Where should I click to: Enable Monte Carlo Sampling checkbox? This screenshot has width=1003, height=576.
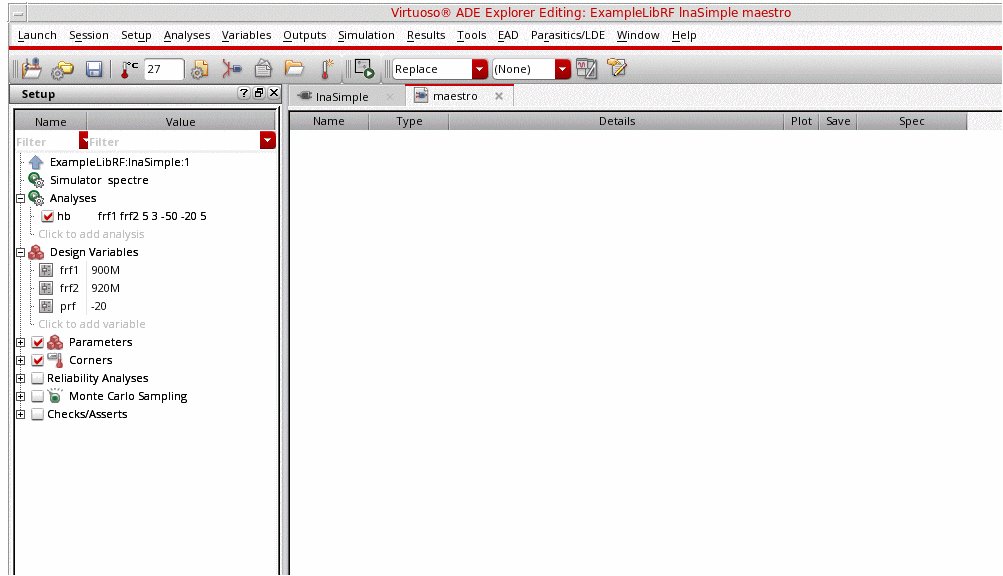click(38, 396)
